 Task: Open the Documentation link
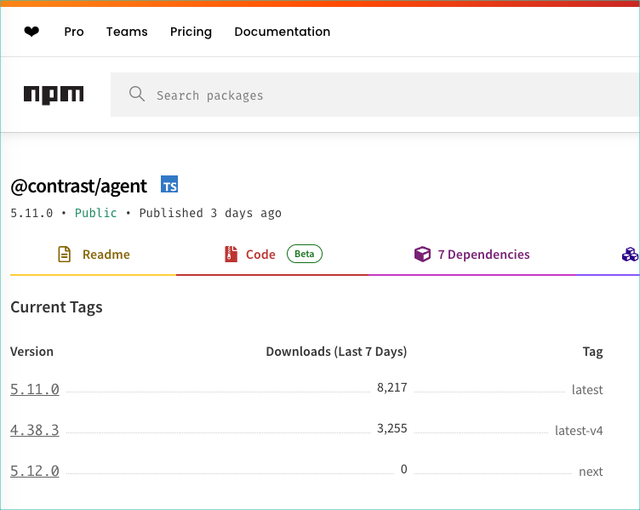[282, 32]
